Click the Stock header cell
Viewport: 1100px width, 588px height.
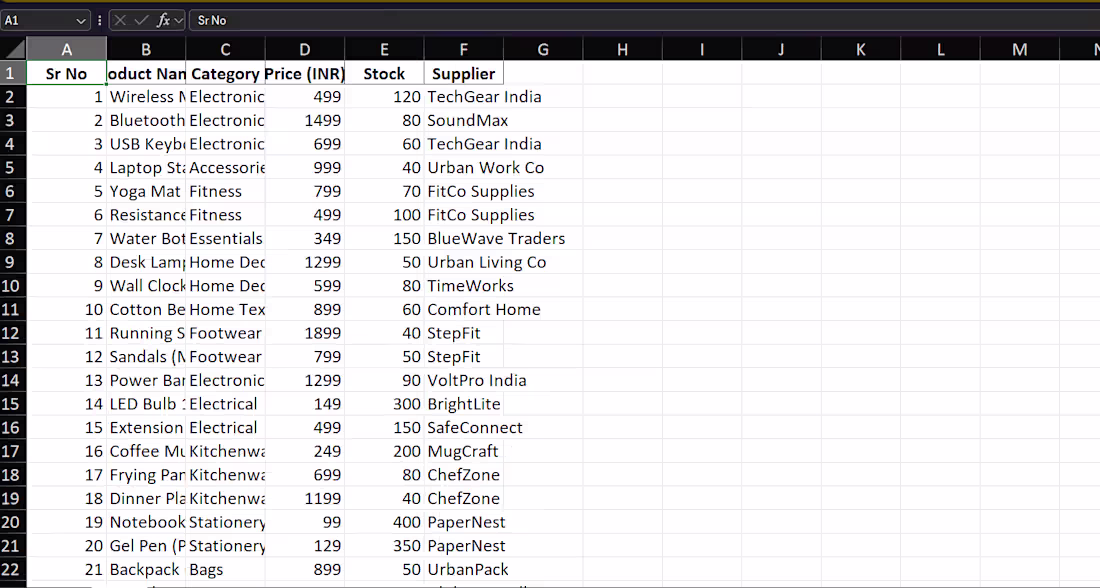click(x=384, y=73)
